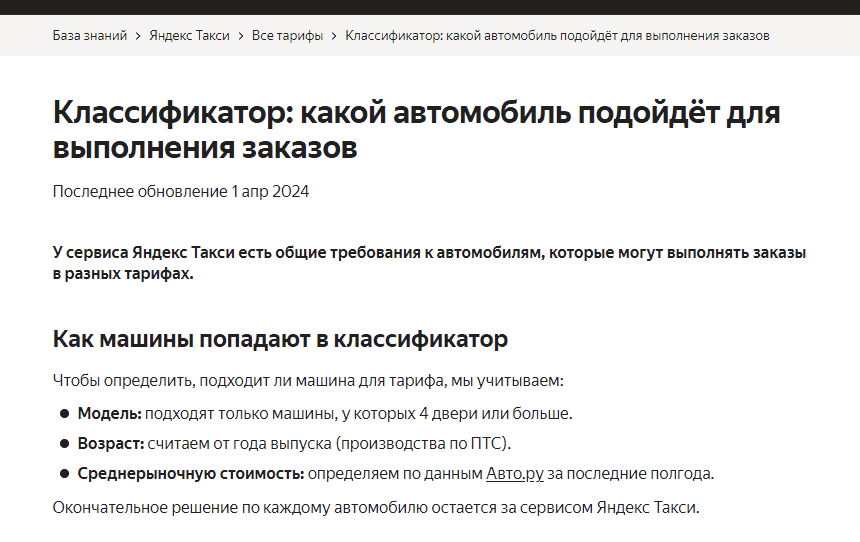Click the chevron after Яндекс Такси

tap(241, 36)
